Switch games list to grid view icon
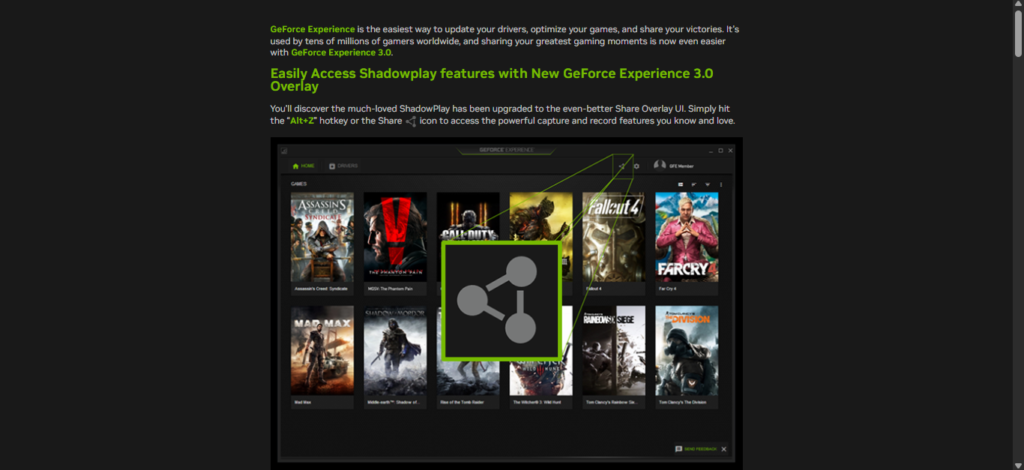 point(681,185)
